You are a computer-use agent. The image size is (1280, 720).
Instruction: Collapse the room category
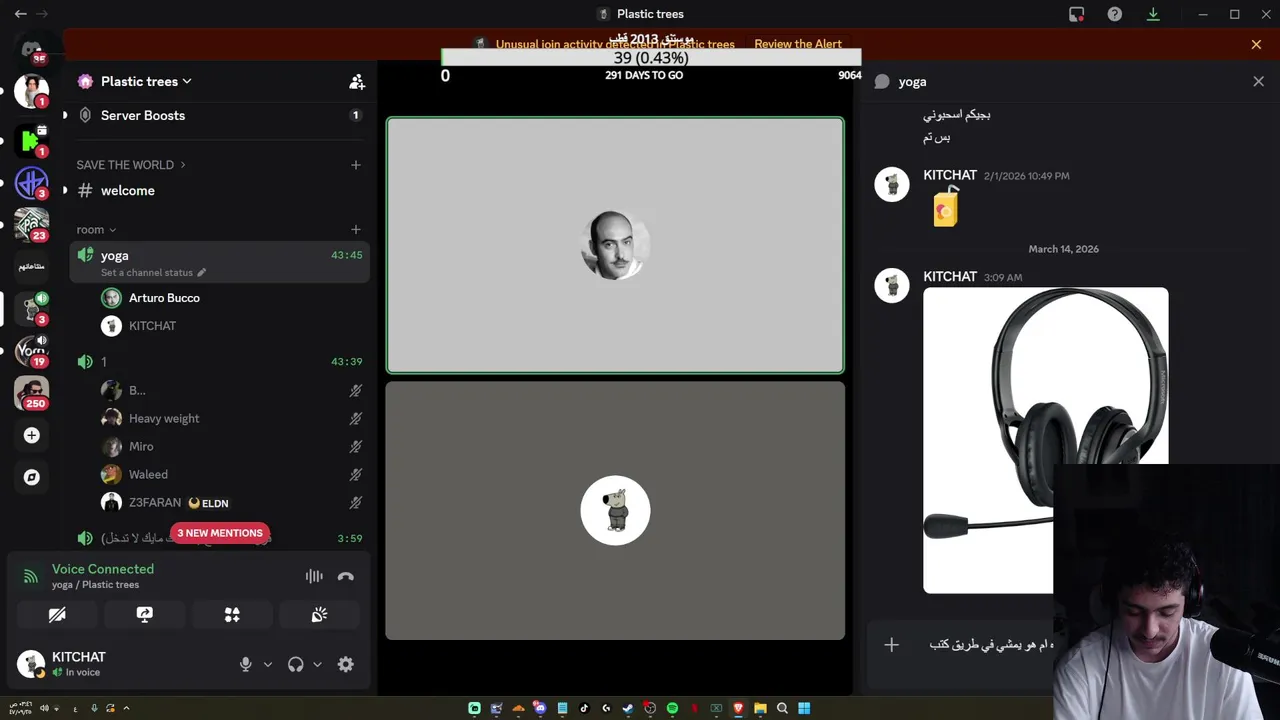pos(96,229)
